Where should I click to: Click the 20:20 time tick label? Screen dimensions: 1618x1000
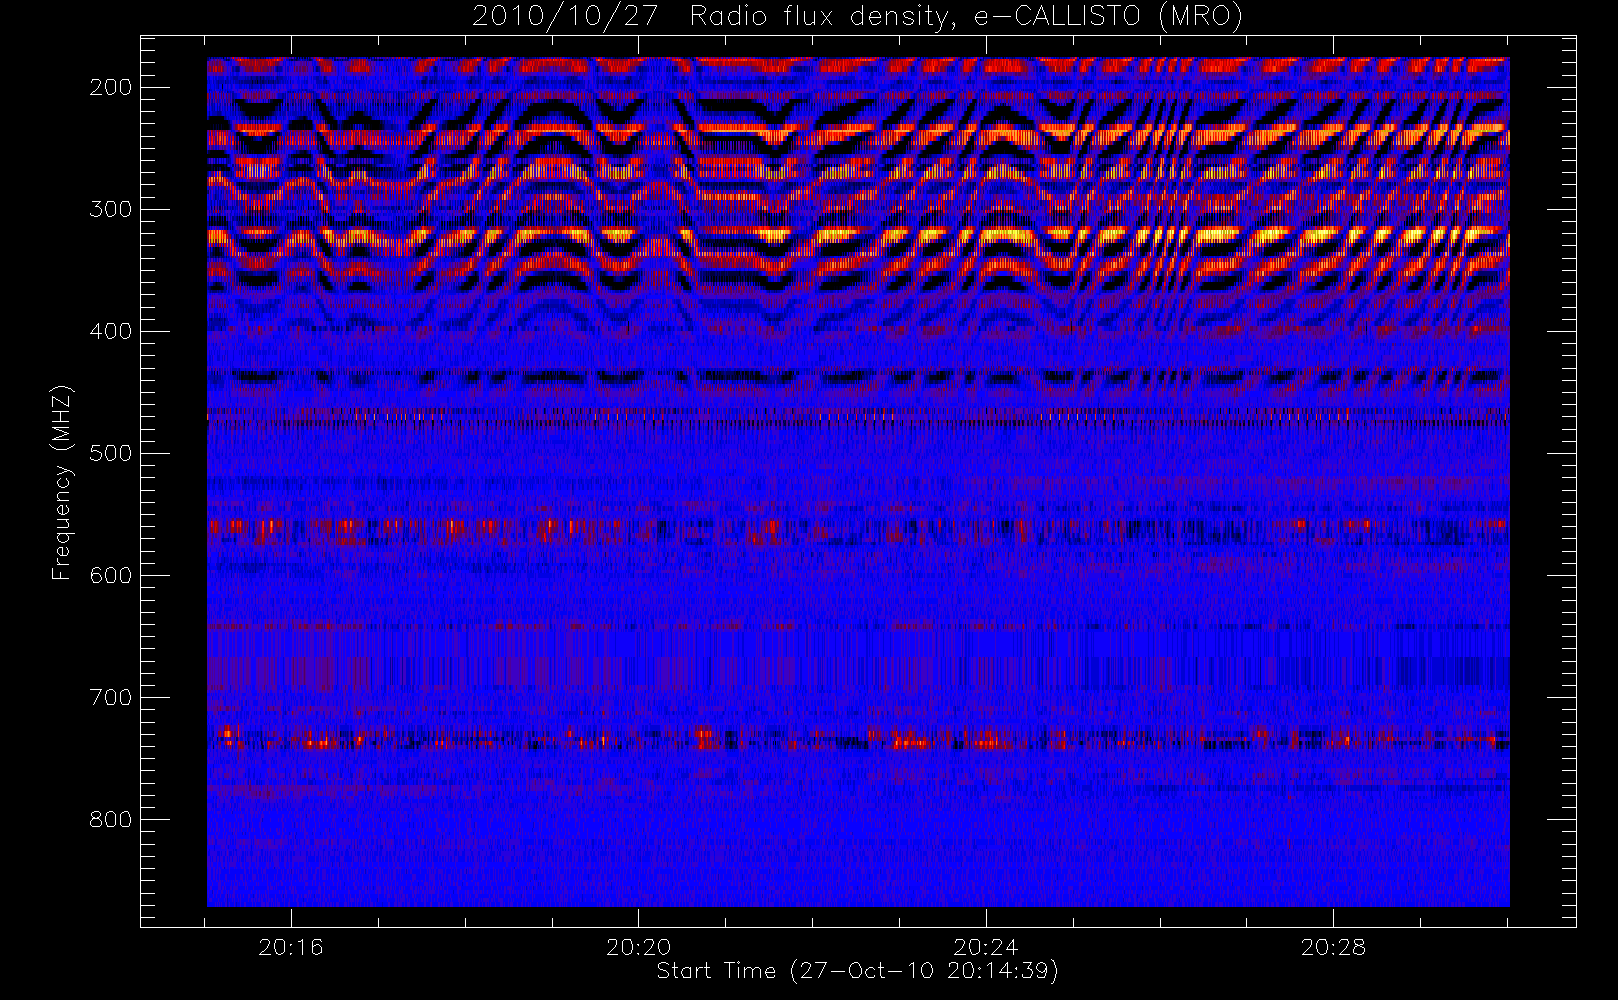click(x=638, y=947)
